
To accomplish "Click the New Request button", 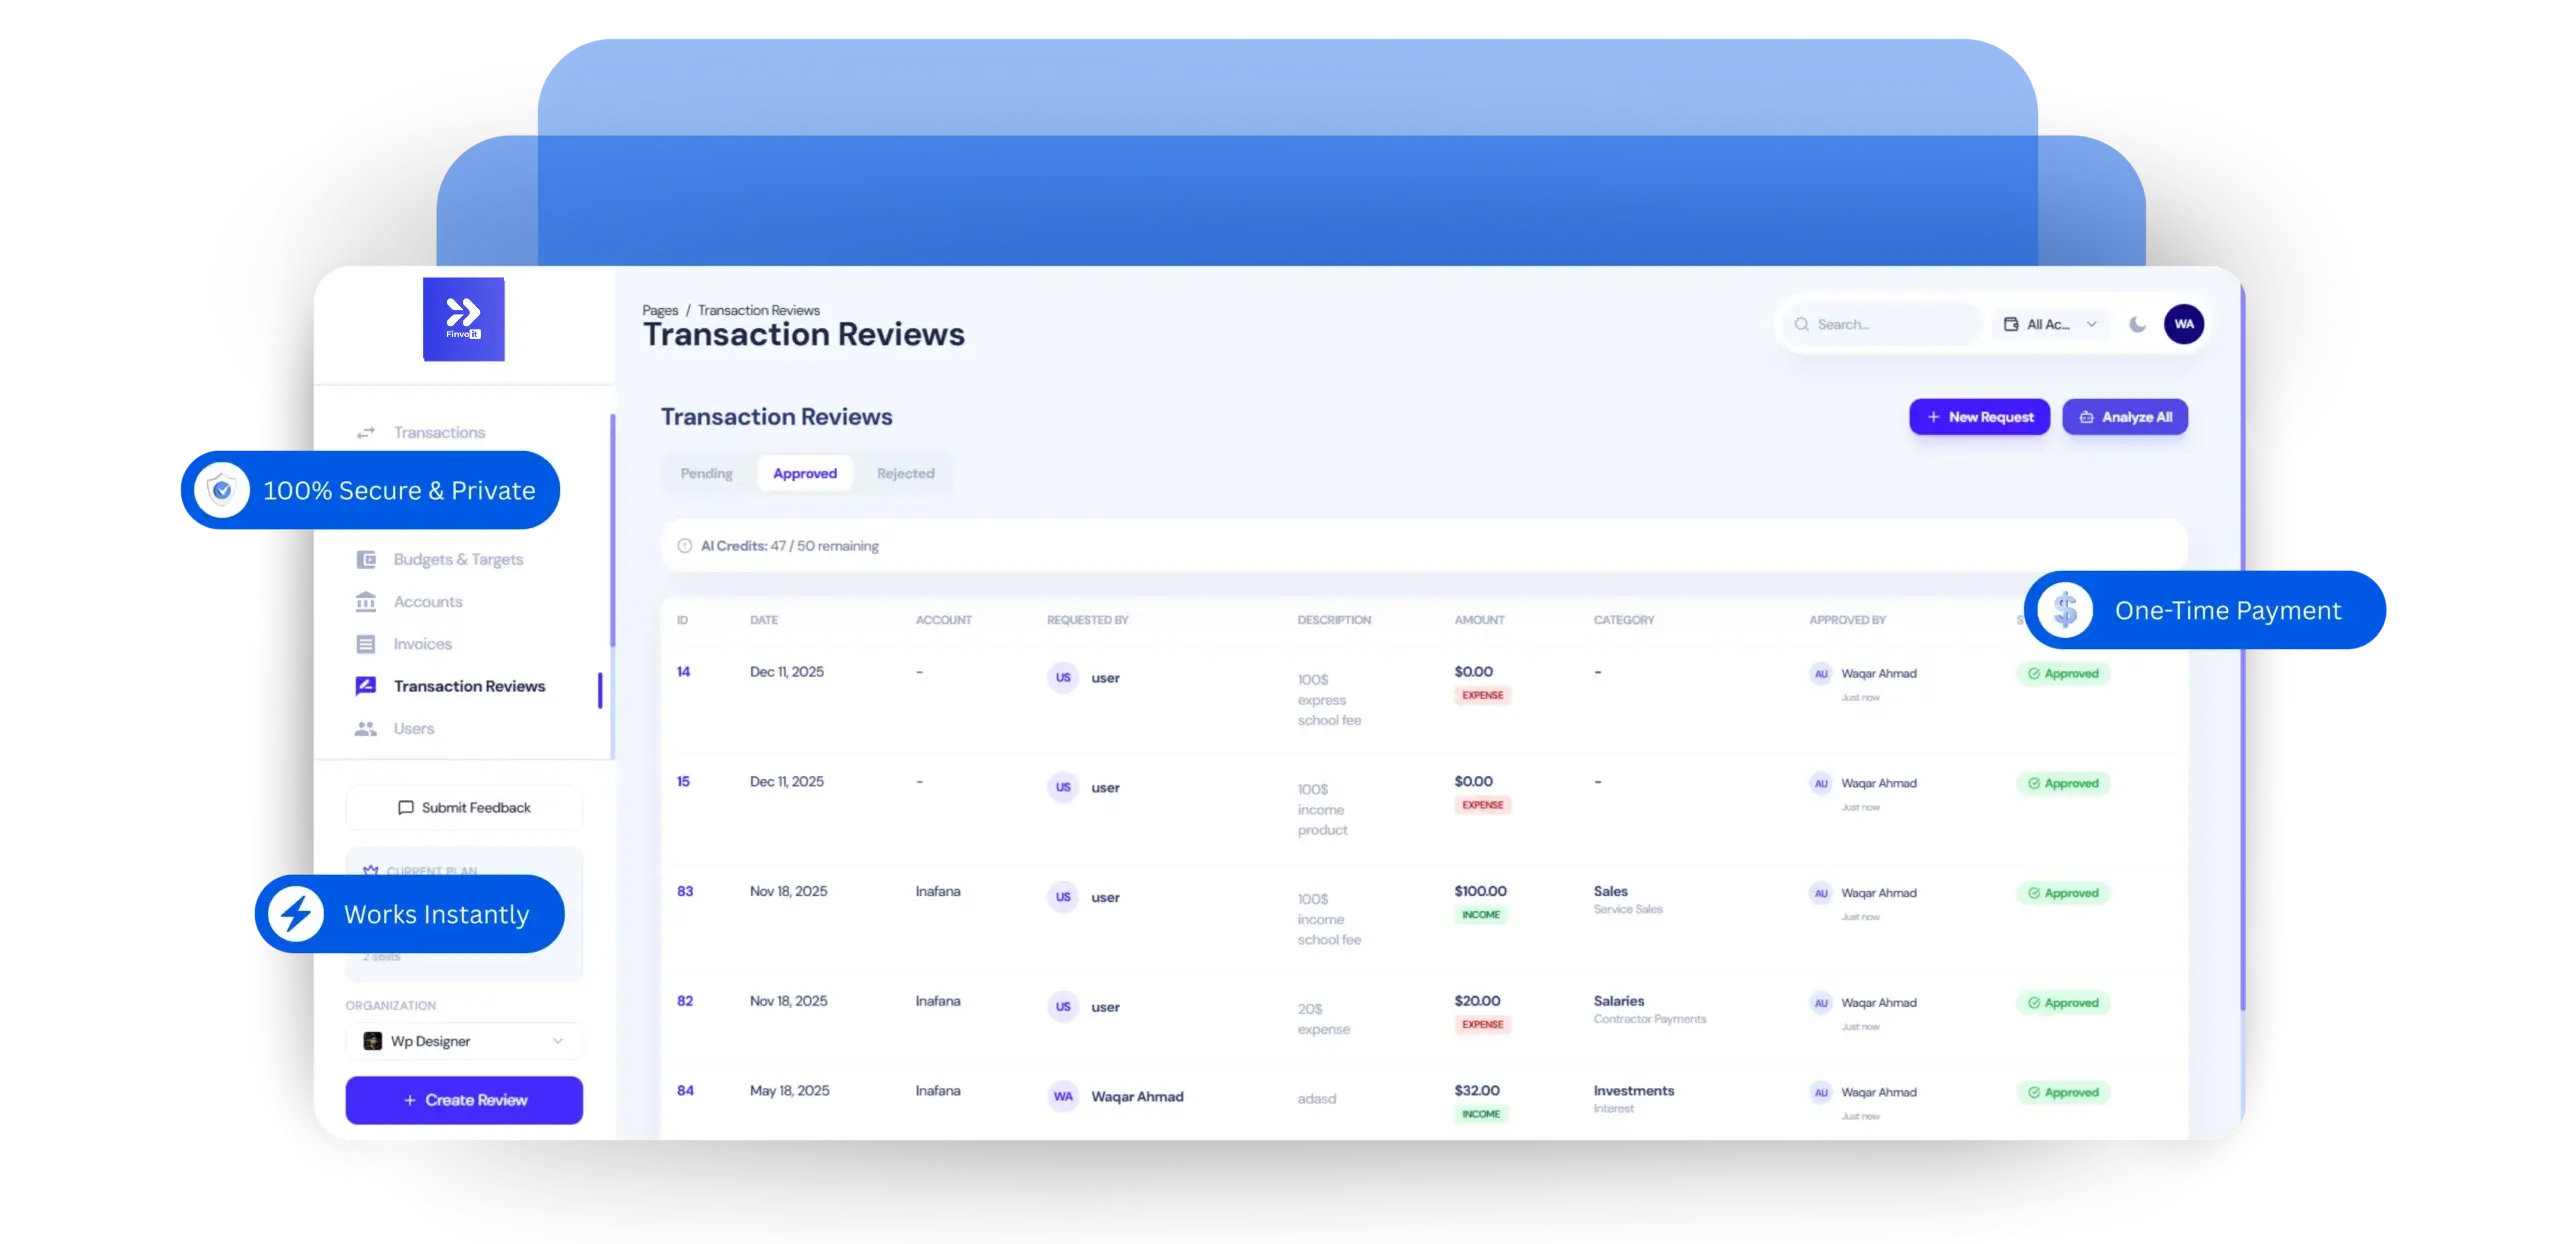I will [1979, 417].
